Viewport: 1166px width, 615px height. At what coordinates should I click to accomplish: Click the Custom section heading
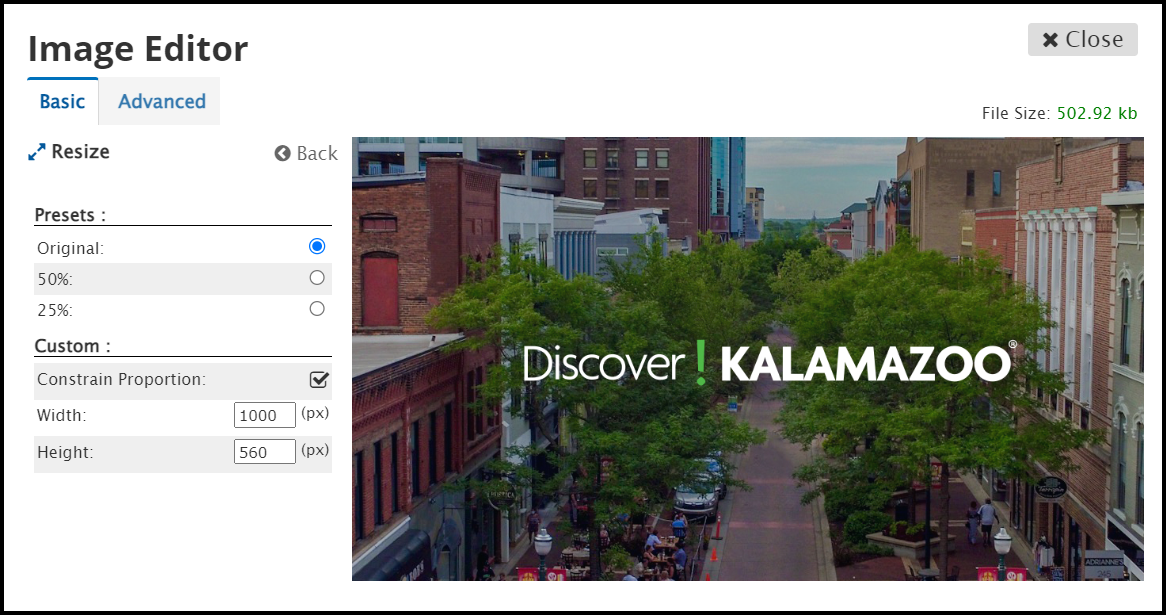(72, 346)
